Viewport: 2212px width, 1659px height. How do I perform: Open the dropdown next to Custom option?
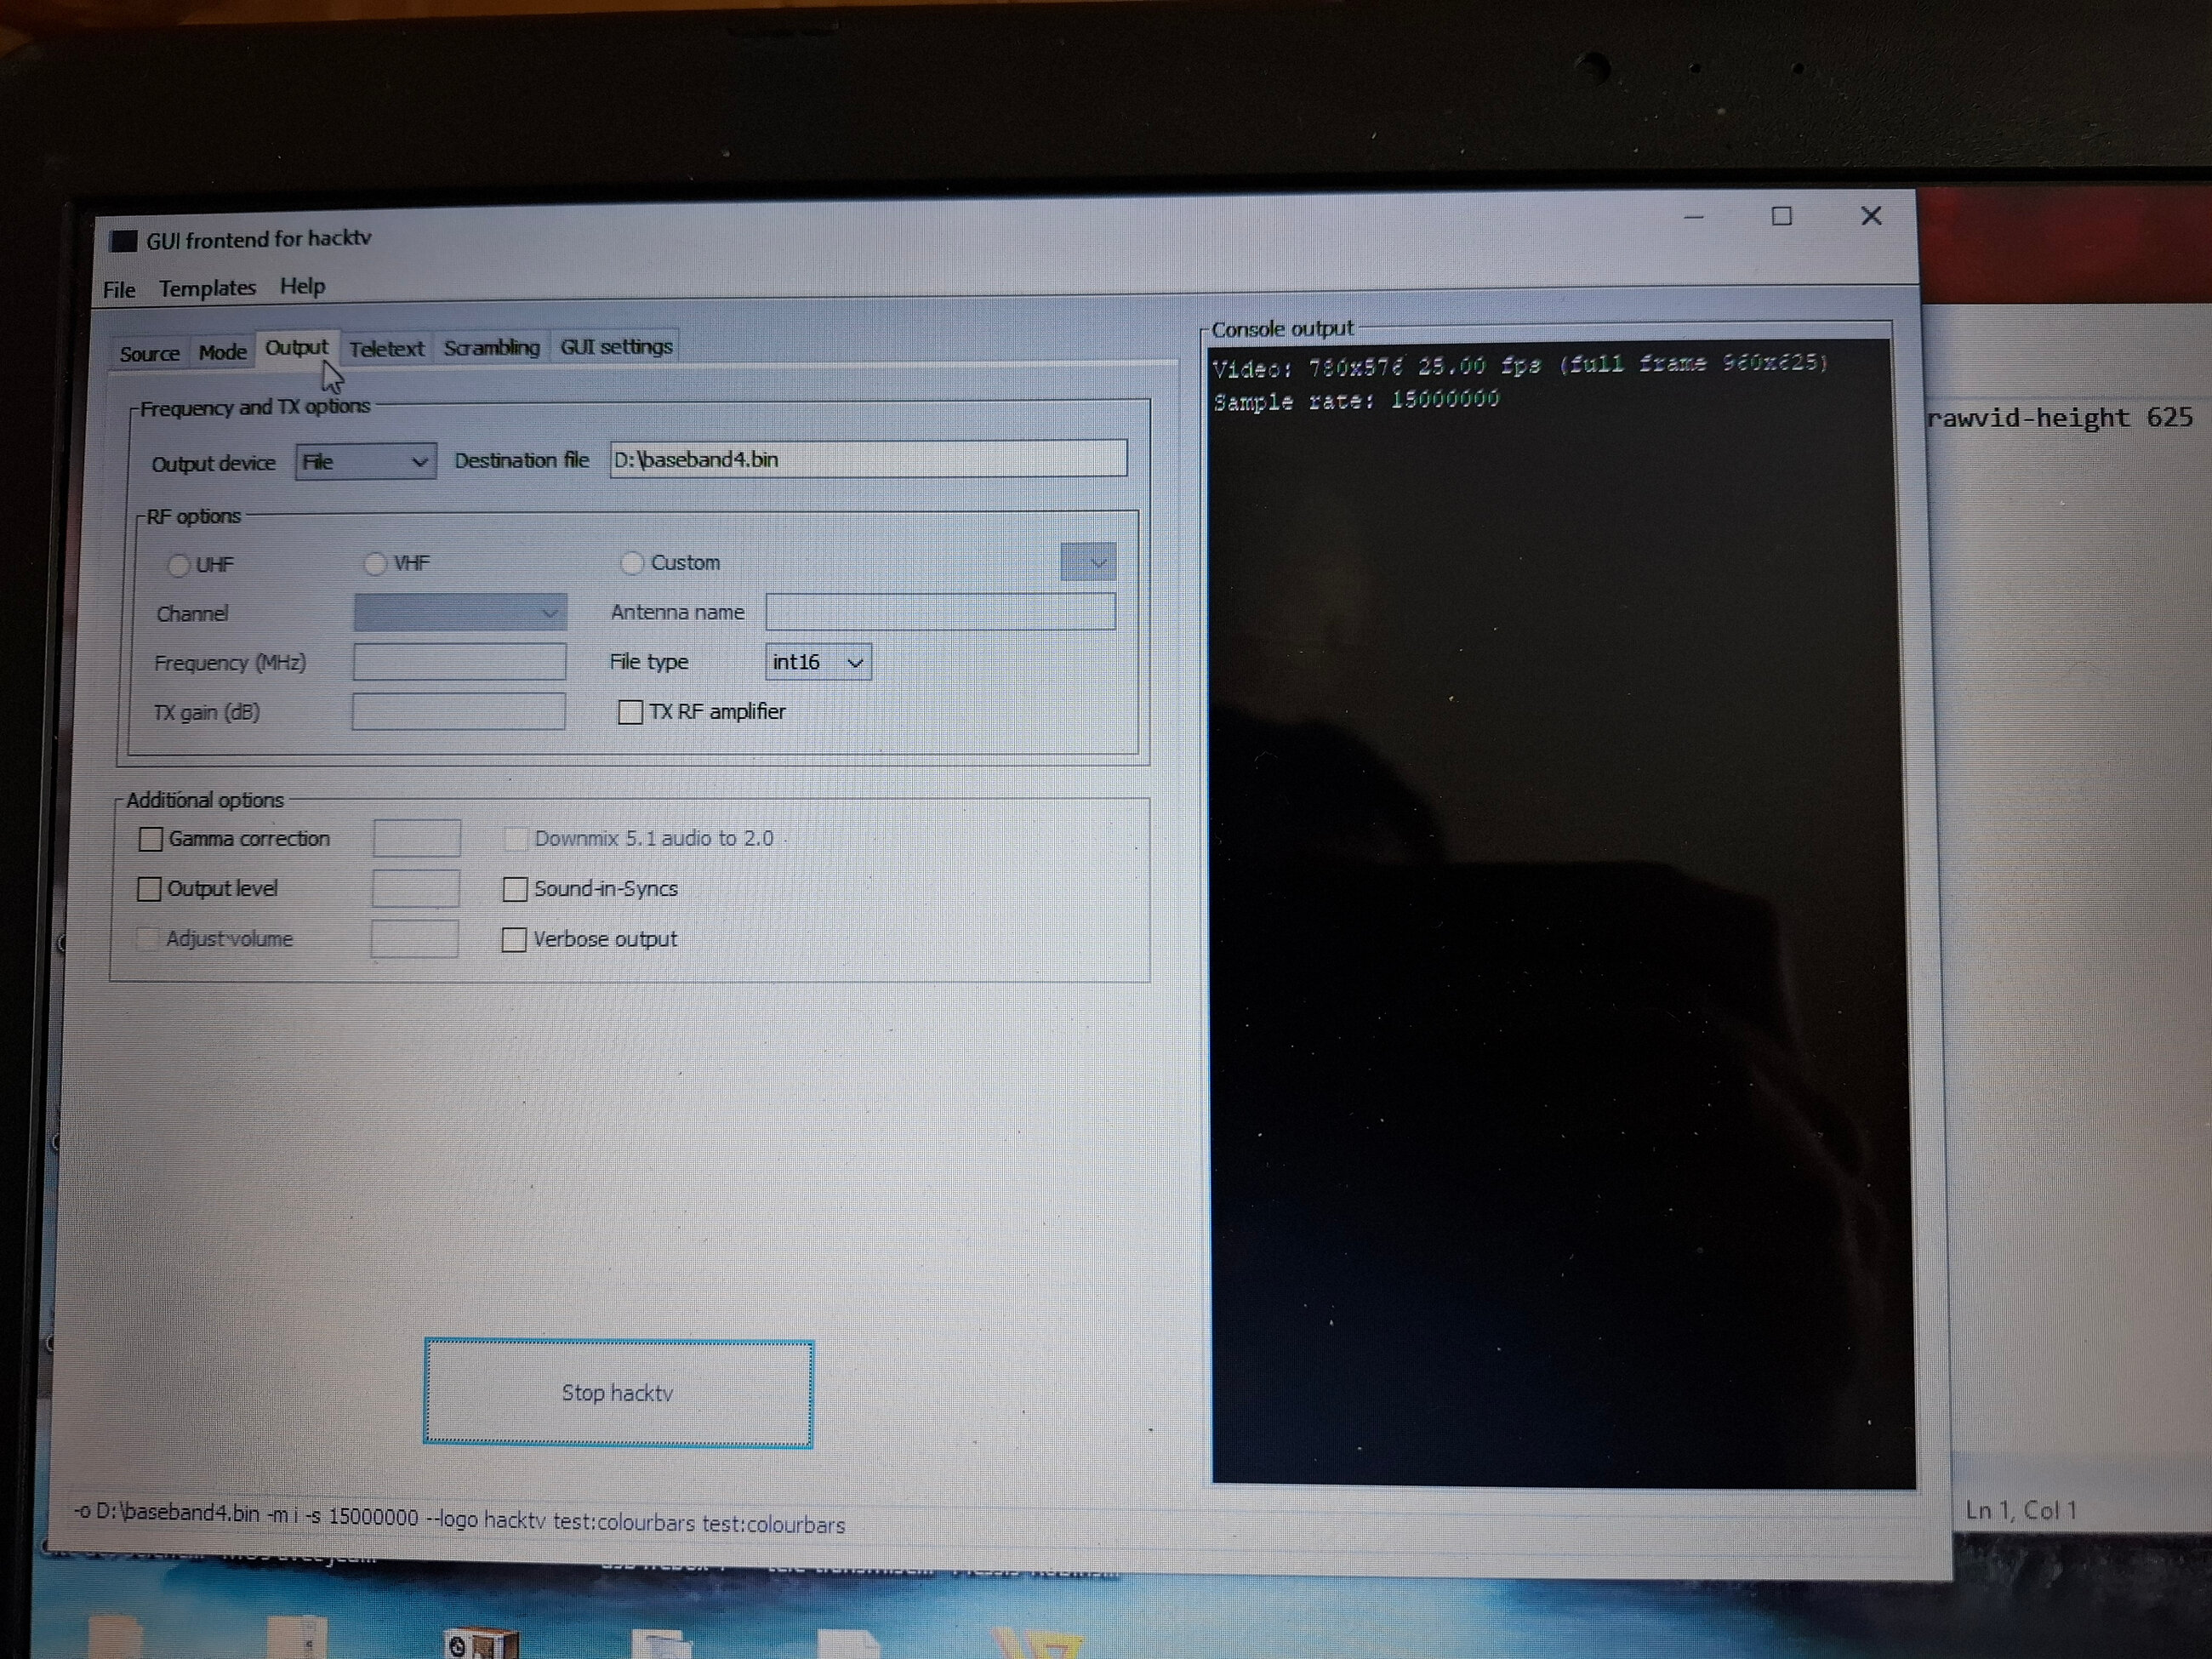(x=1088, y=562)
